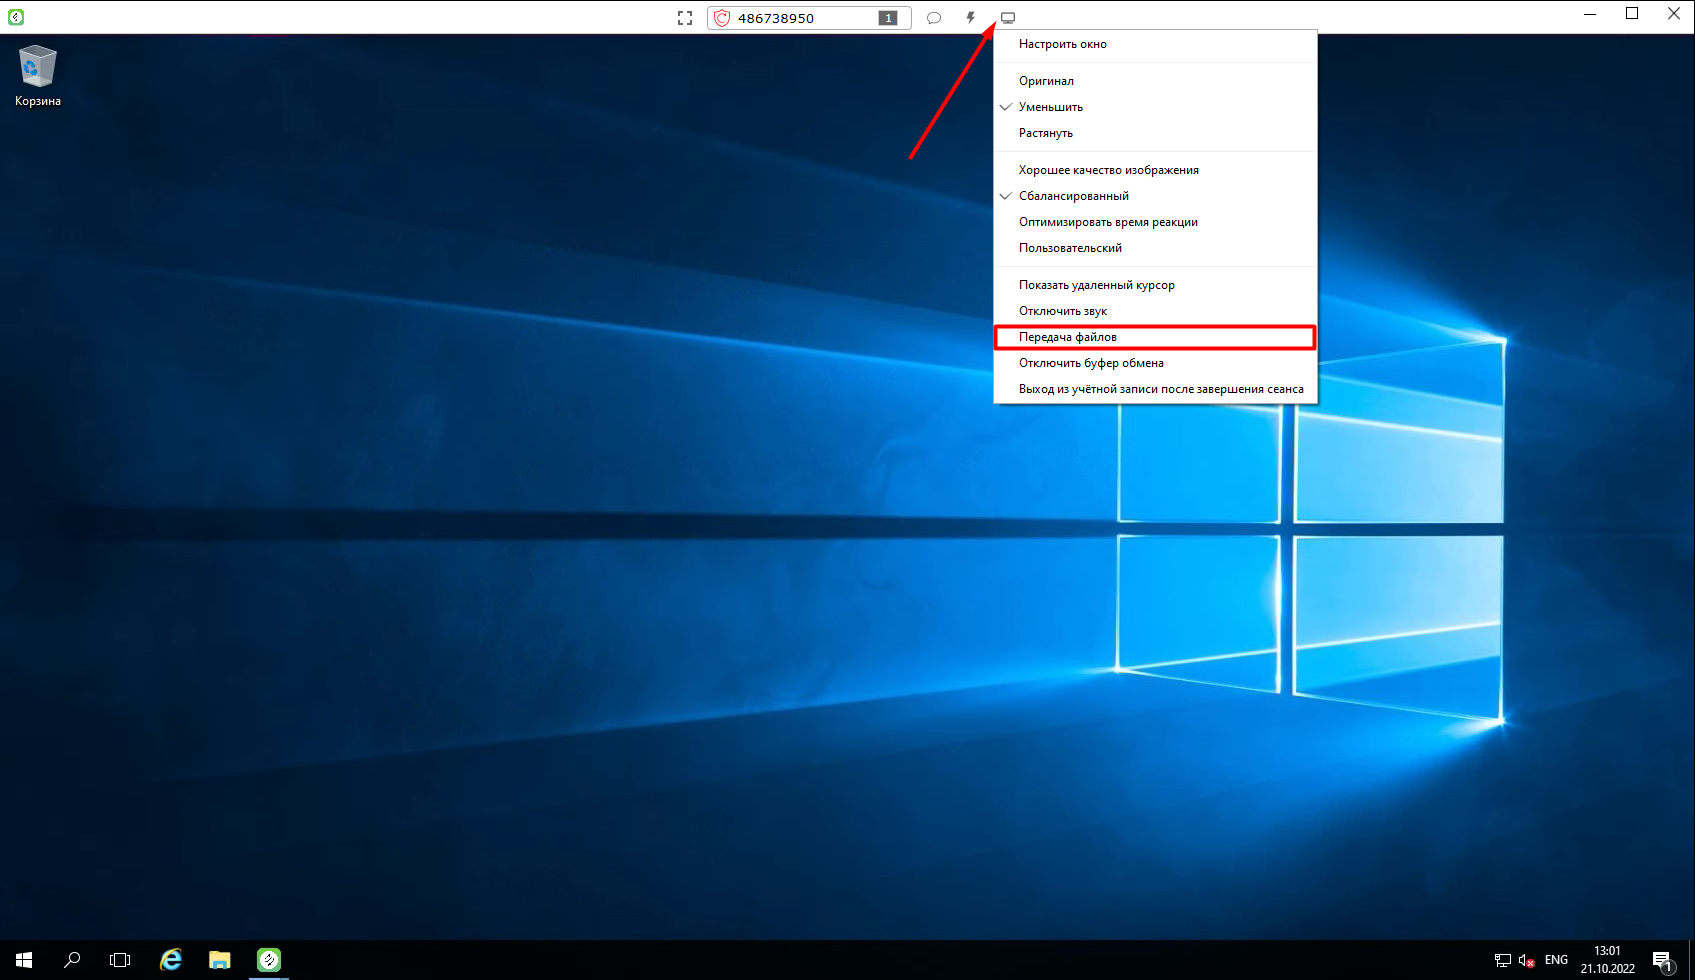The image size is (1695, 980).
Task: Select Уменьшить view mode
Action: tap(1155, 107)
